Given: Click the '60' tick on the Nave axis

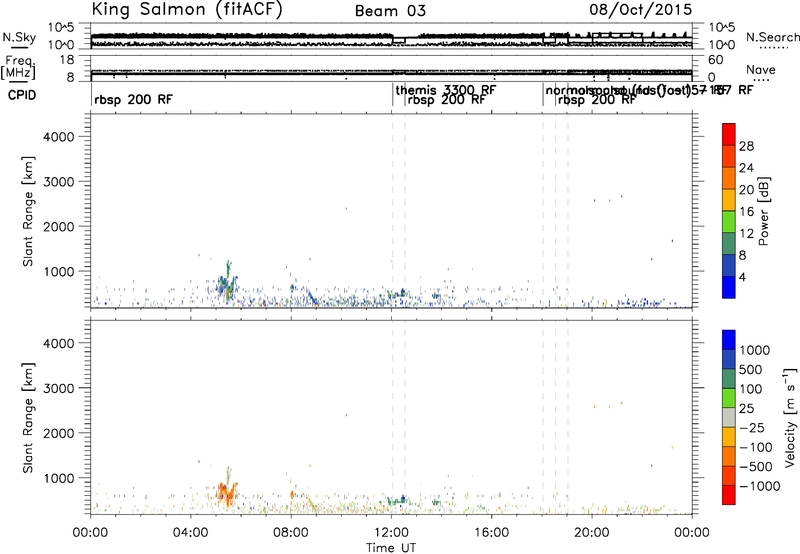Looking at the screenshot, I should point(716,60).
